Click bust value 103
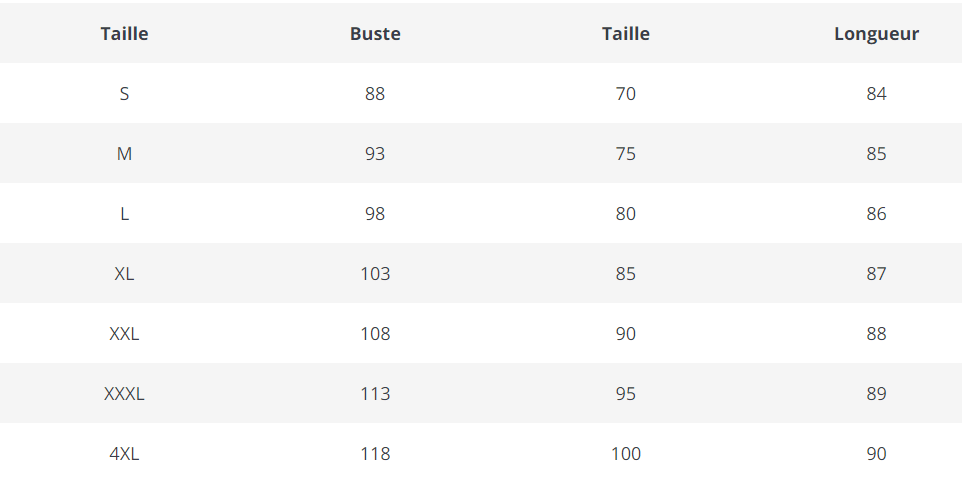 [375, 274]
